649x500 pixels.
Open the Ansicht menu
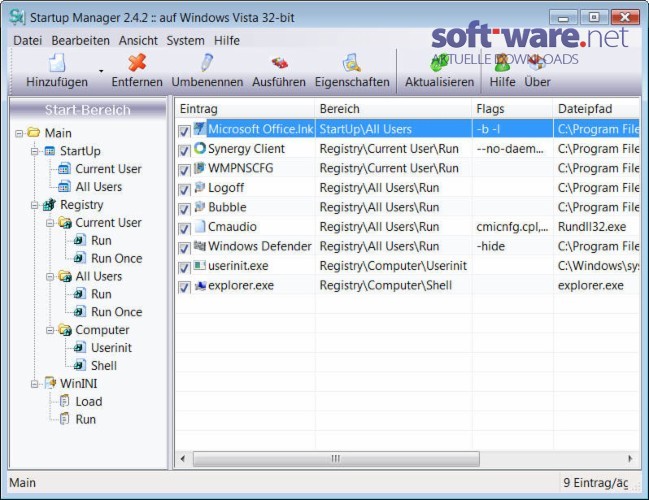pos(138,41)
